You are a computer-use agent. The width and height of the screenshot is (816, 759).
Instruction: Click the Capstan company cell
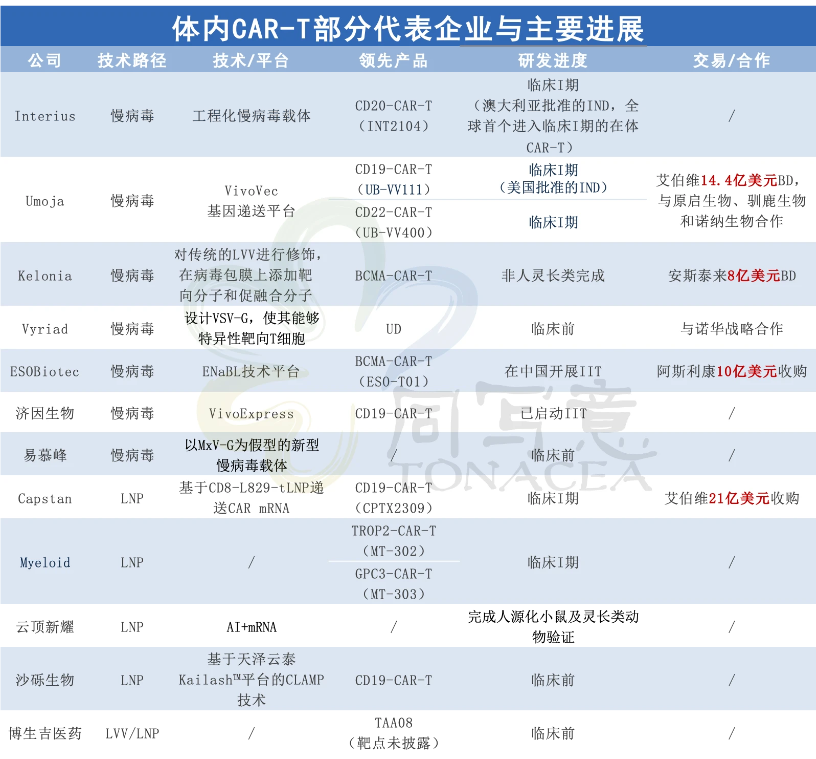click(x=45, y=499)
